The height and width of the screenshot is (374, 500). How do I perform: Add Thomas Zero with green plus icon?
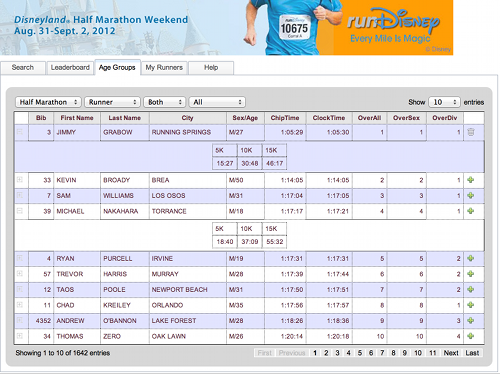(x=471, y=336)
